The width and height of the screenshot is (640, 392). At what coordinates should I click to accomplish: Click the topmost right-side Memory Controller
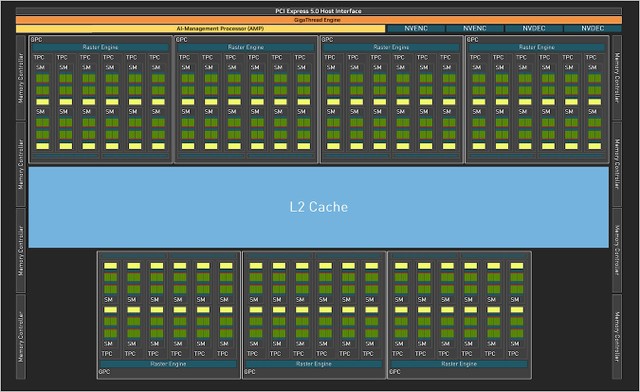[617, 78]
